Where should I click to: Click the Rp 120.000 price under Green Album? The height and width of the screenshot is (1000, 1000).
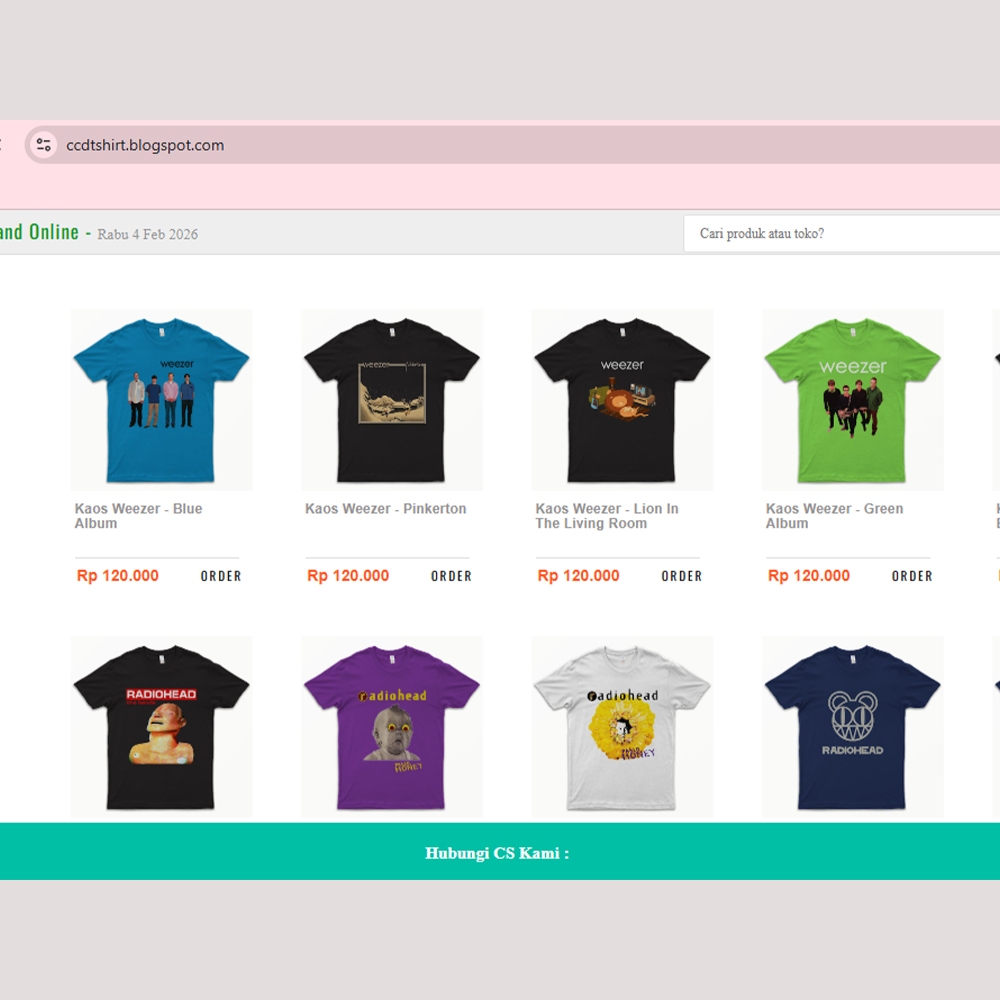pos(808,576)
